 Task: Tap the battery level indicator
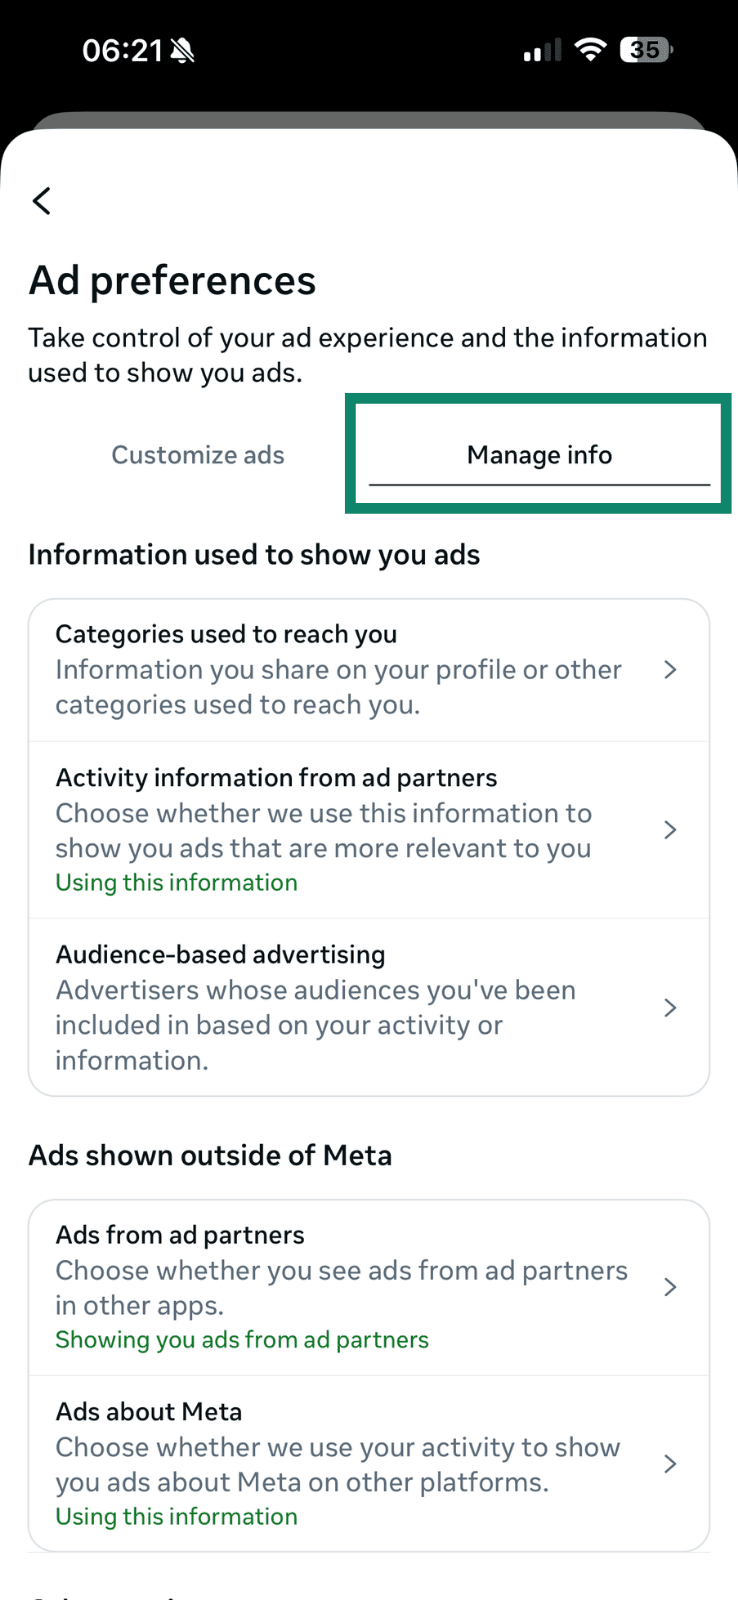coord(646,50)
